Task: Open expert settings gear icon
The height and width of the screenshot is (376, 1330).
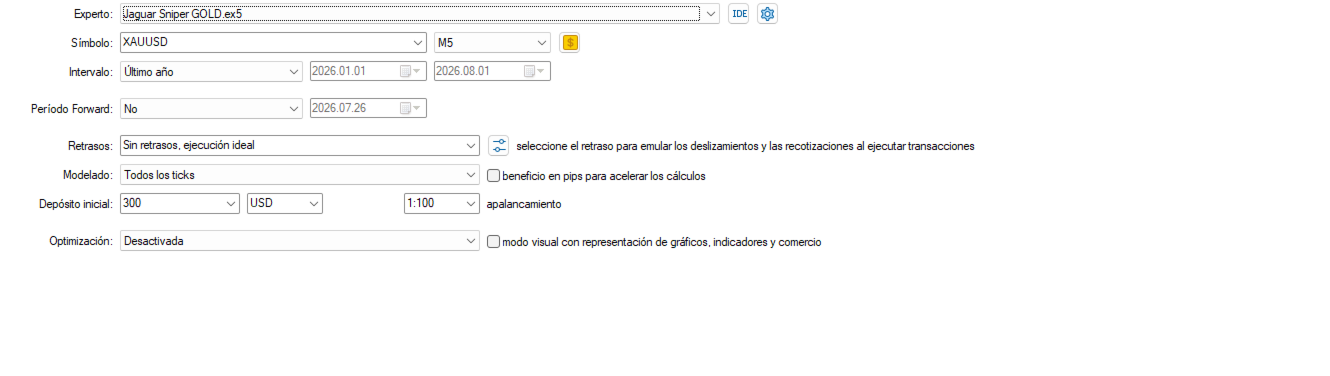Action: click(767, 14)
